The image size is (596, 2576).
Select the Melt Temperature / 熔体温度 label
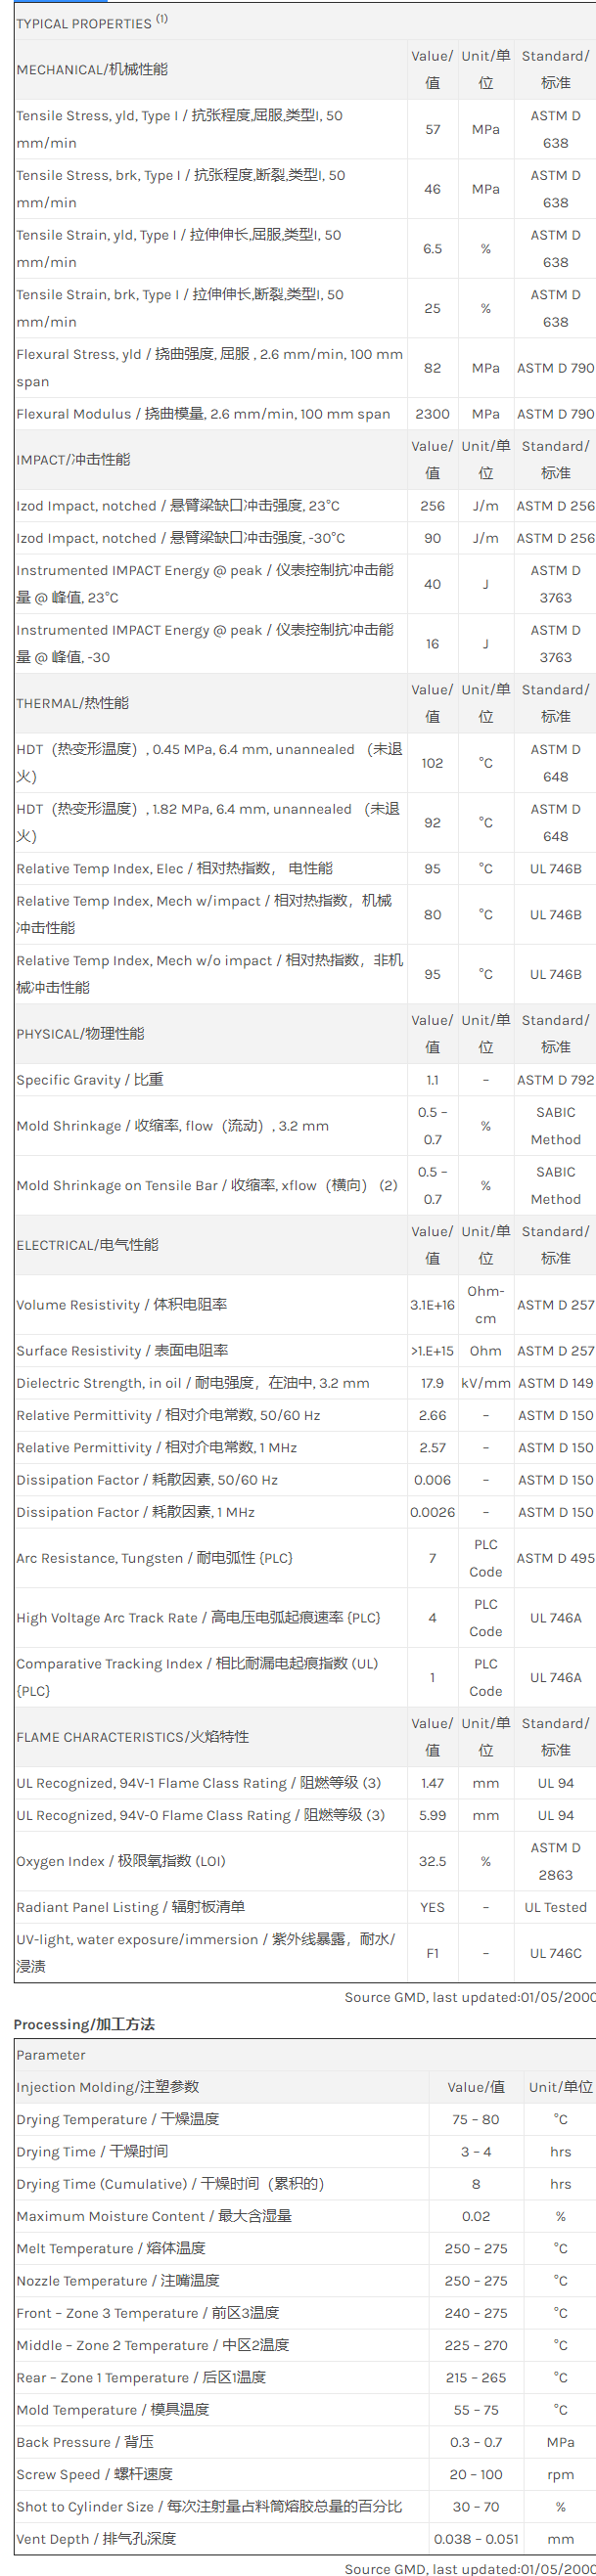[110, 2248]
